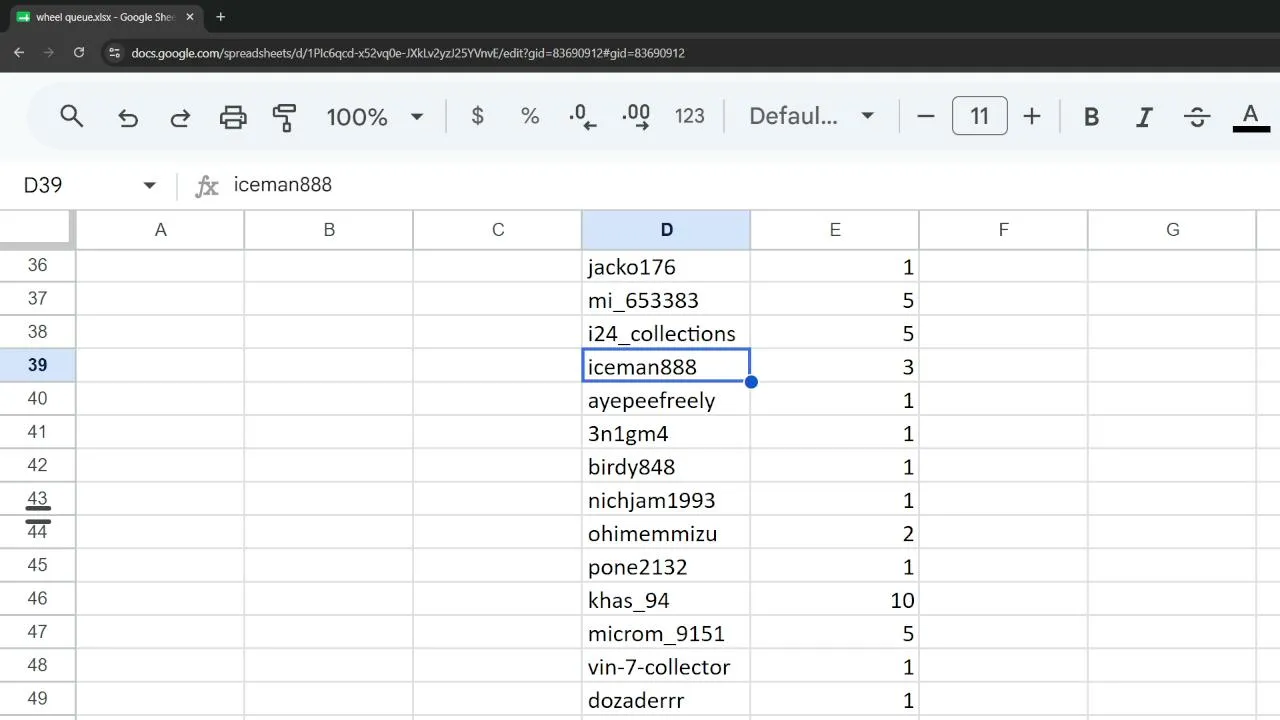Click the search magnifier icon in toolbar

(x=72, y=116)
